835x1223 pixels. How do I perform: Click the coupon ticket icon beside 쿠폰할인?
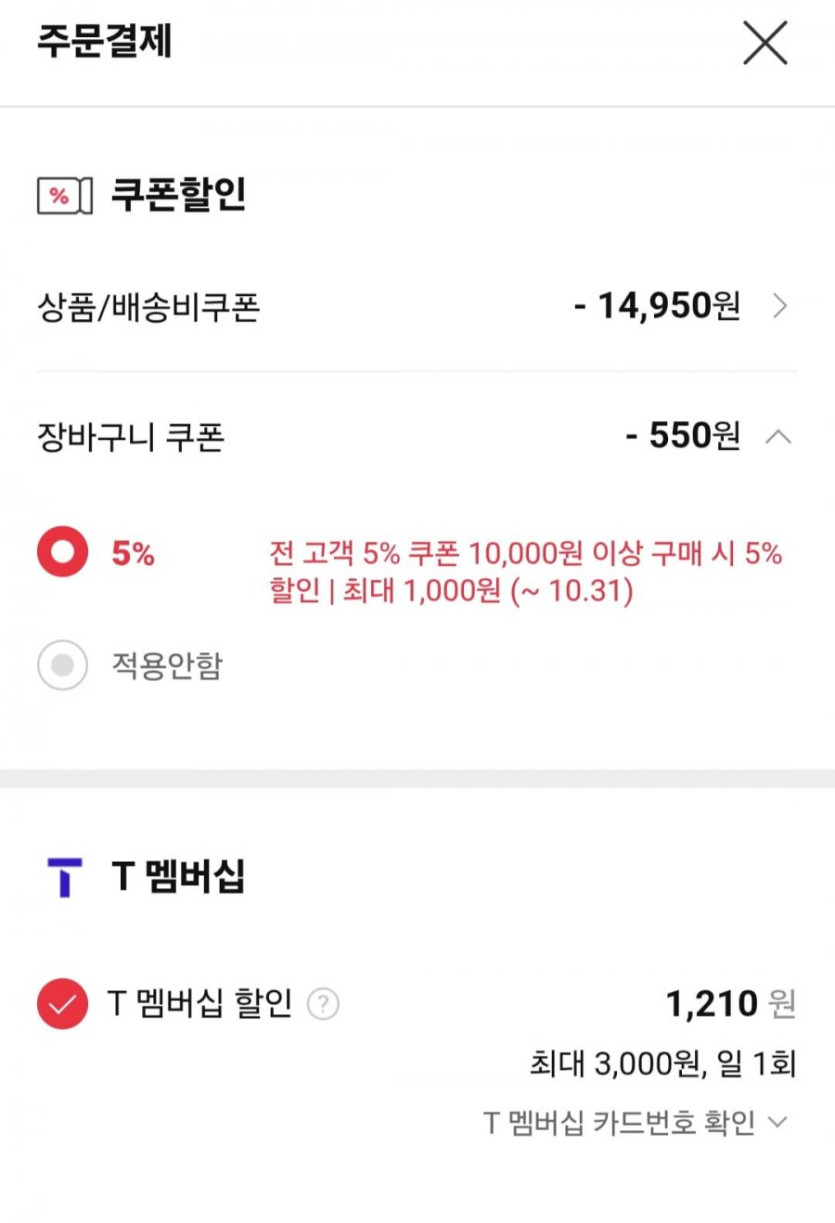pos(64,195)
